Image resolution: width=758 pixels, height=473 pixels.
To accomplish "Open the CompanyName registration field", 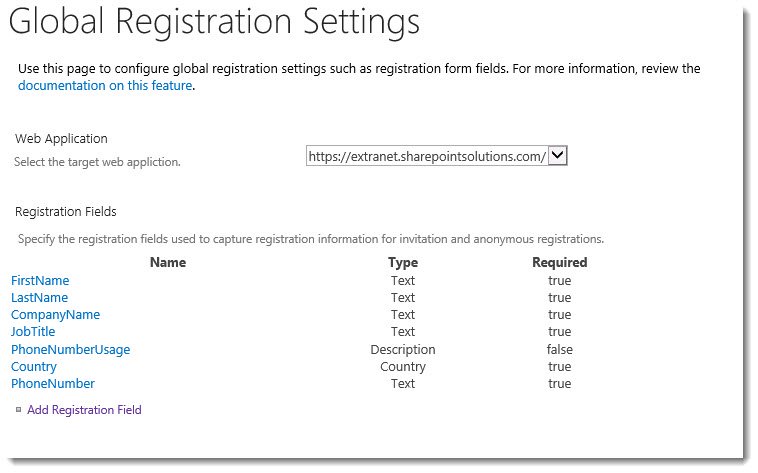I will coord(56,314).
